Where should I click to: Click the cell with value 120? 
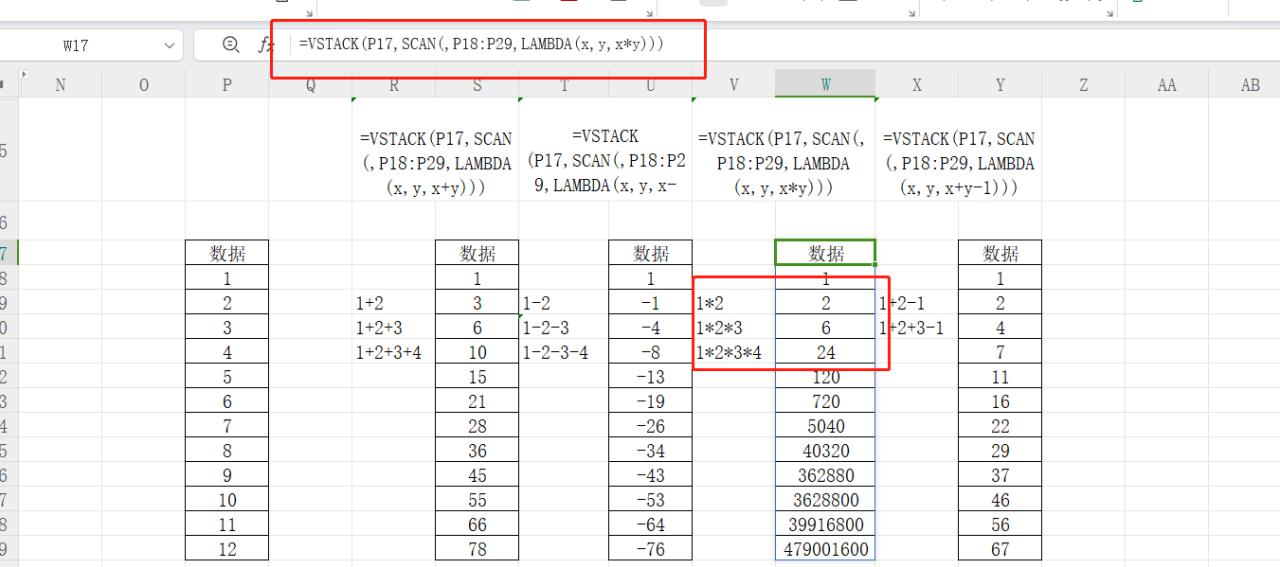[x=826, y=377]
